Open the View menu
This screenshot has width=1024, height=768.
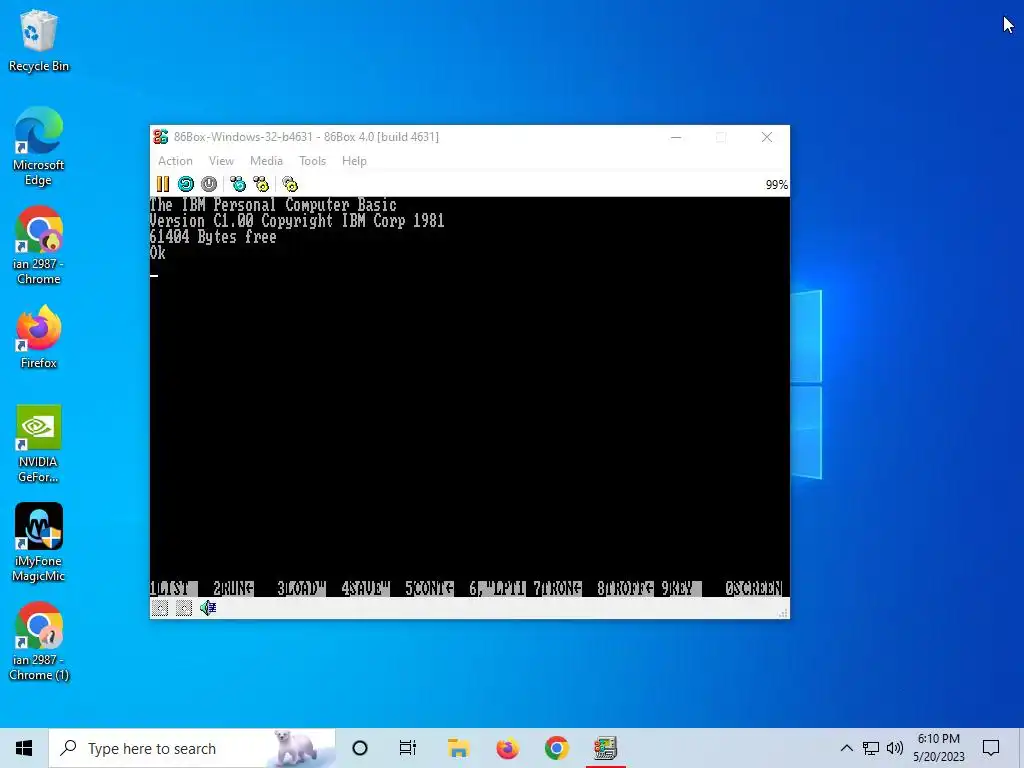click(221, 161)
